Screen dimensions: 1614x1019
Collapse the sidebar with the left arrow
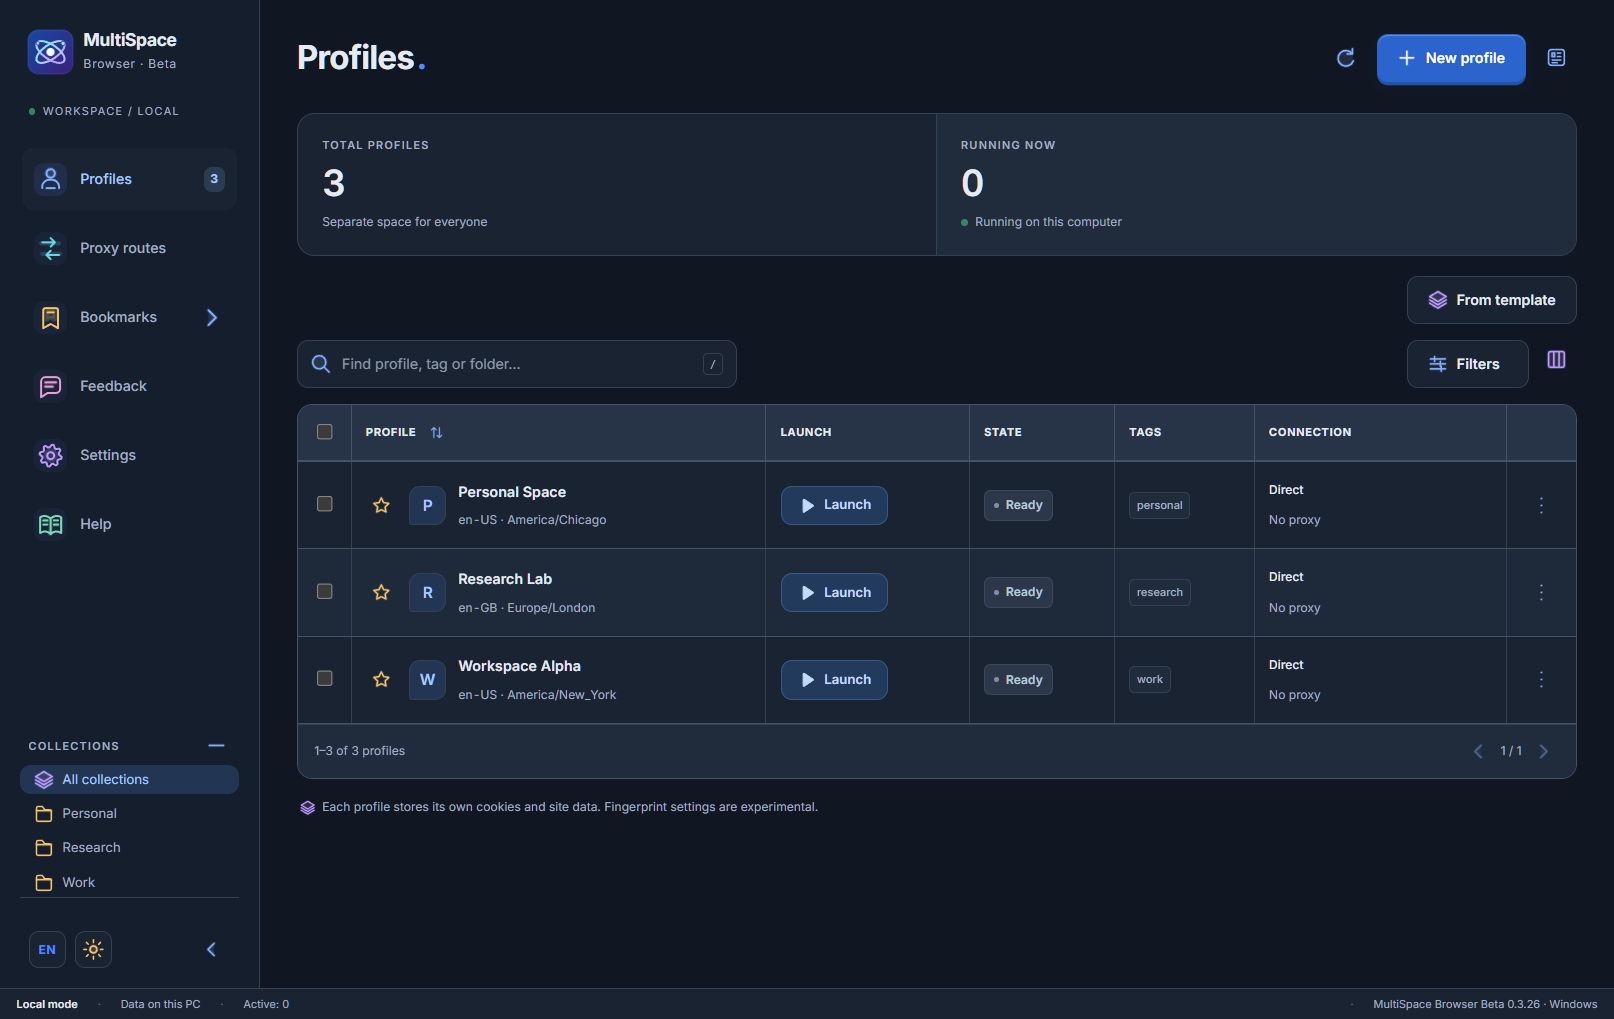coord(211,949)
